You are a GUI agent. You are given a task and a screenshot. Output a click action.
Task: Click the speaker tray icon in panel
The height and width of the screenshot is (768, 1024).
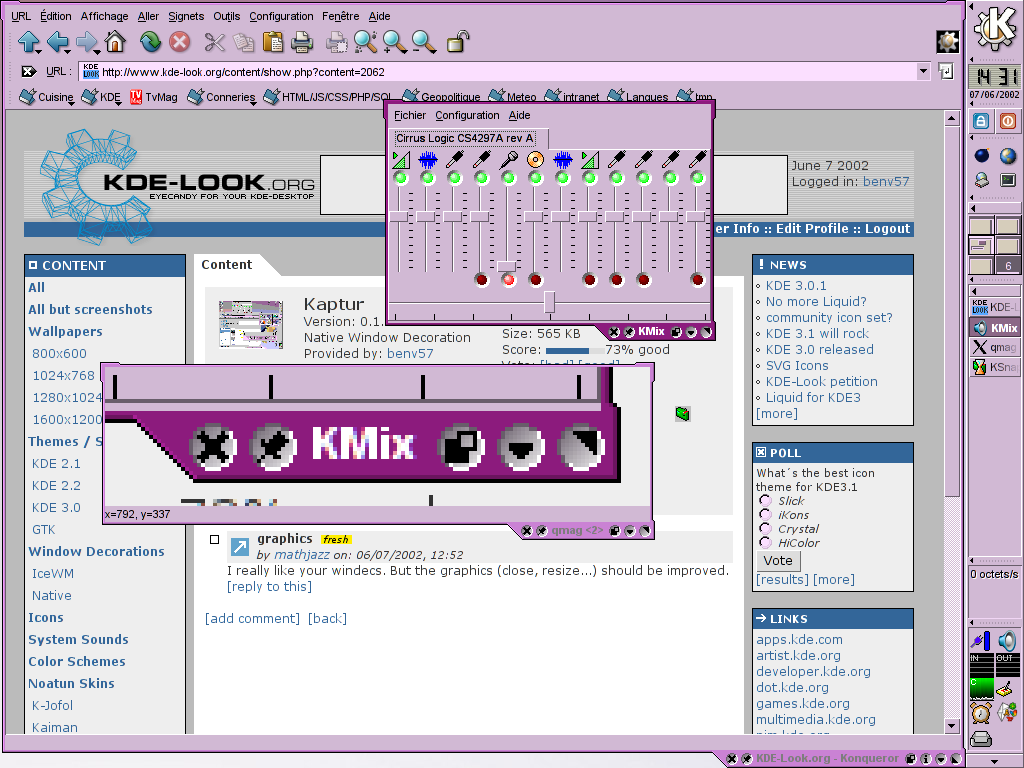tap(1008, 641)
